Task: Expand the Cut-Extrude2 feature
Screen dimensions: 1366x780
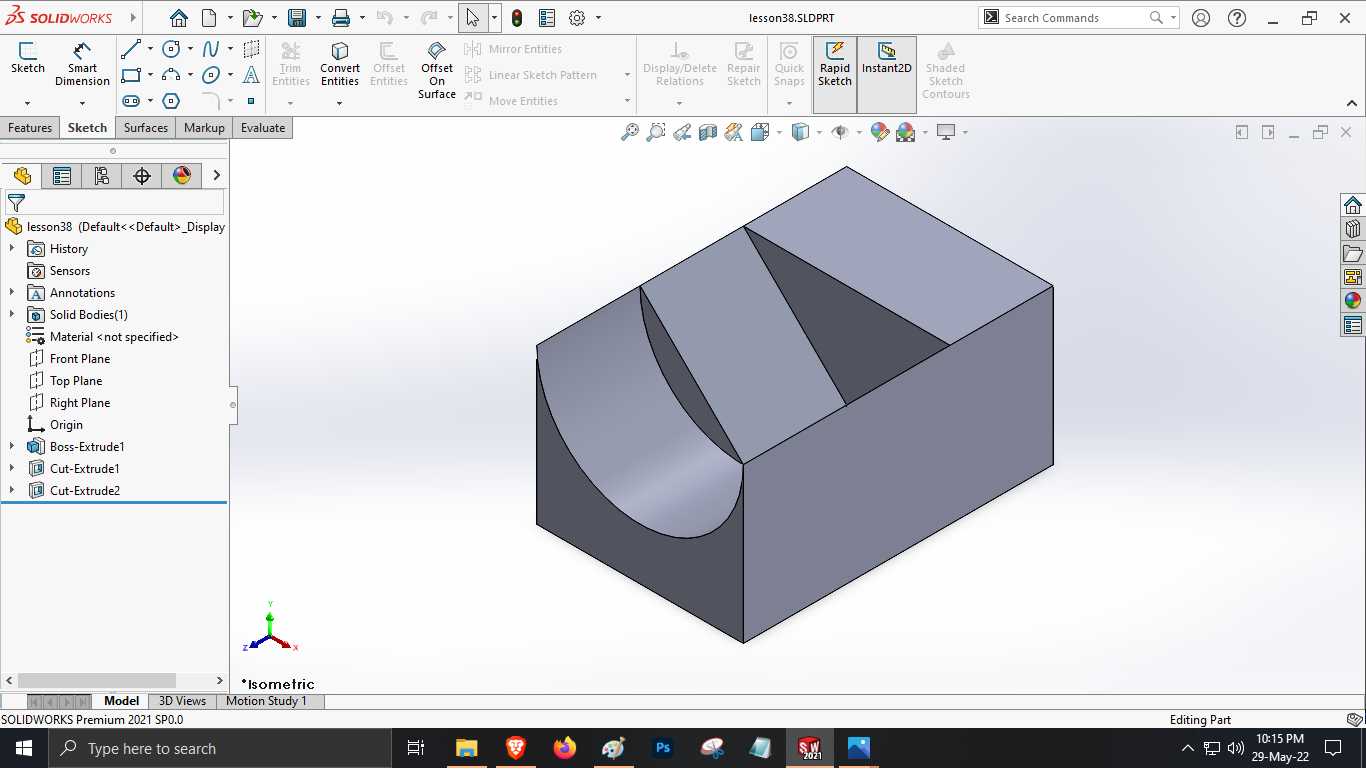Action: pos(12,491)
